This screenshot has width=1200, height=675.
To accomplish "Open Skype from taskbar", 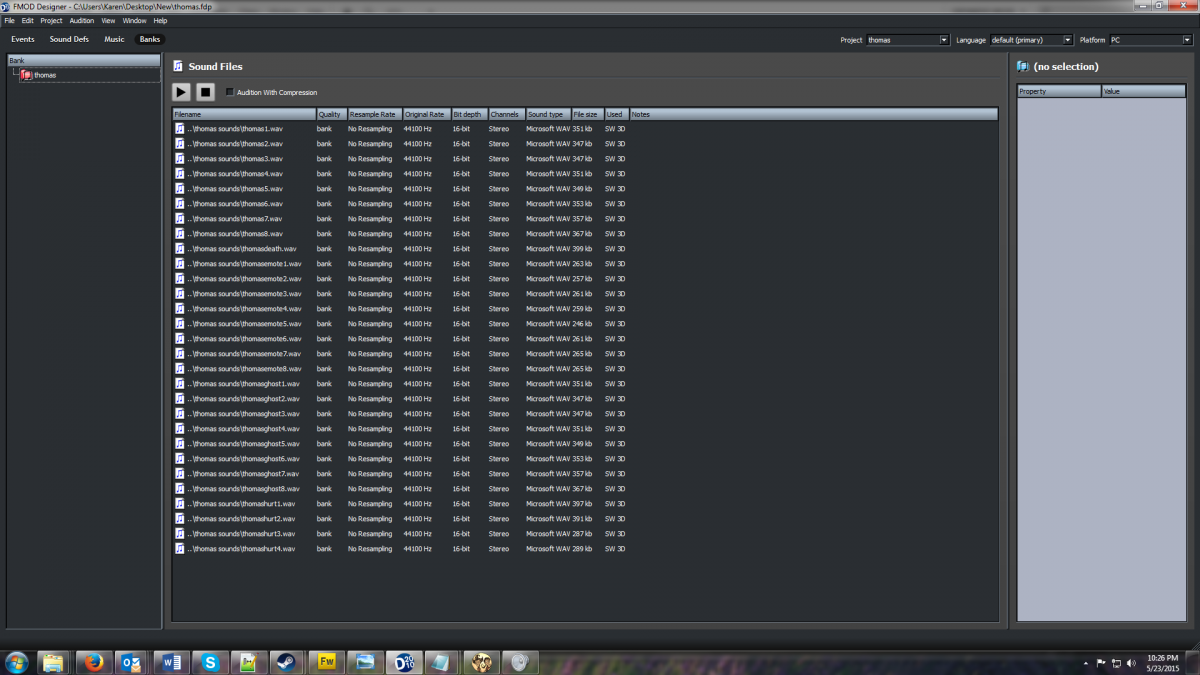I will click(x=210, y=662).
